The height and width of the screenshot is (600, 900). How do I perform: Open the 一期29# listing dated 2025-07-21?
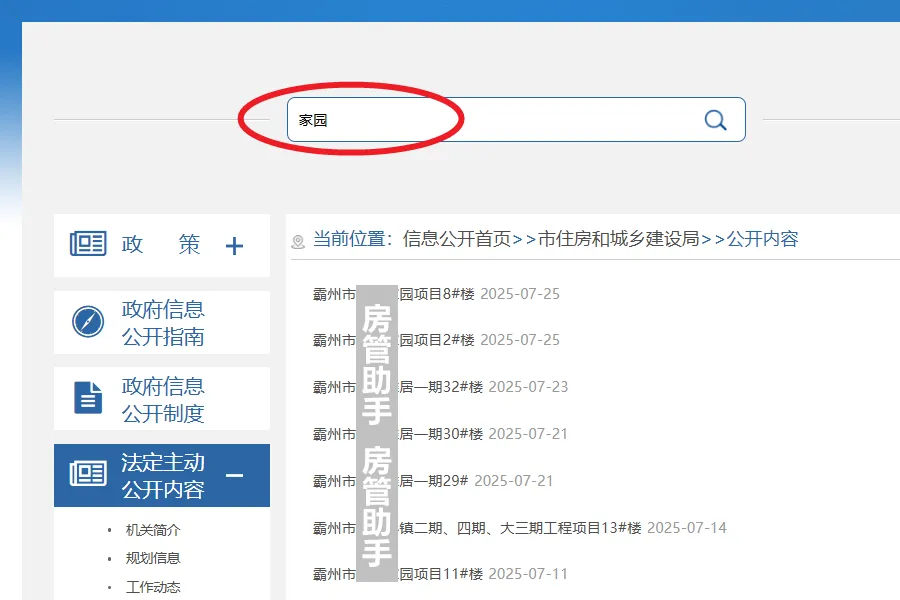click(430, 481)
